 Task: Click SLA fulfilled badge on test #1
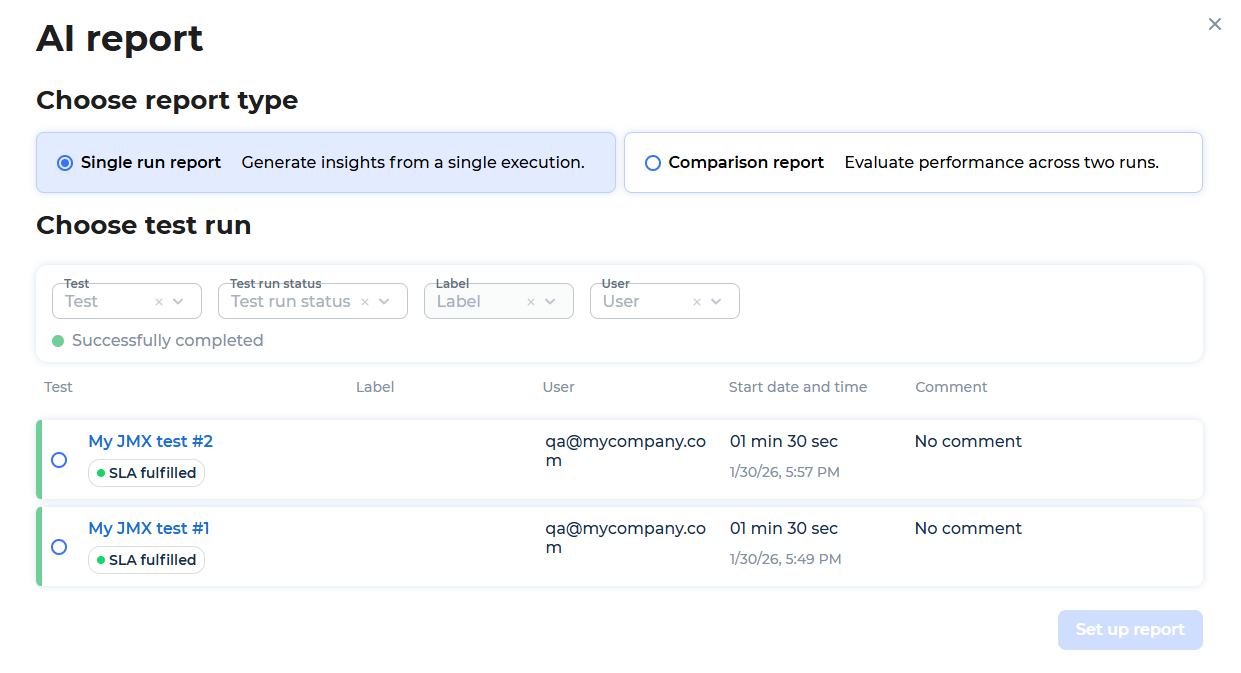pyautogui.click(x=147, y=560)
